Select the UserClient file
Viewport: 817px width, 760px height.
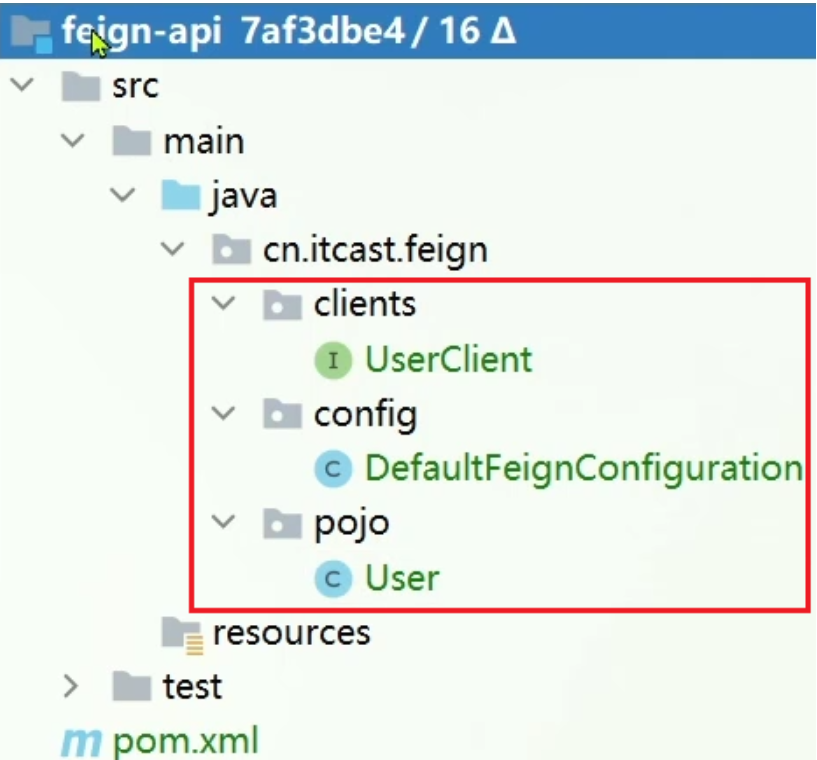(x=448, y=359)
